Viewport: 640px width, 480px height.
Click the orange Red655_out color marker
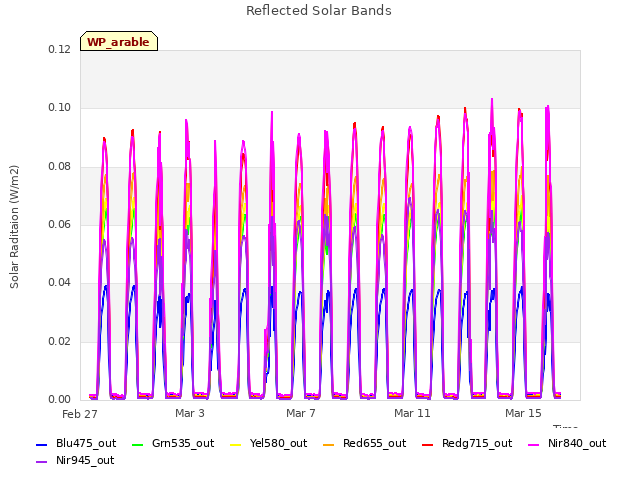click(329, 444)
